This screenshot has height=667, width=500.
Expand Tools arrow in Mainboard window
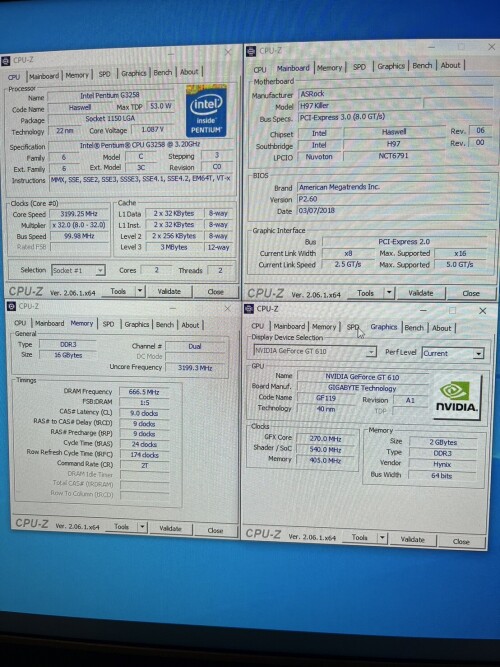389,293
